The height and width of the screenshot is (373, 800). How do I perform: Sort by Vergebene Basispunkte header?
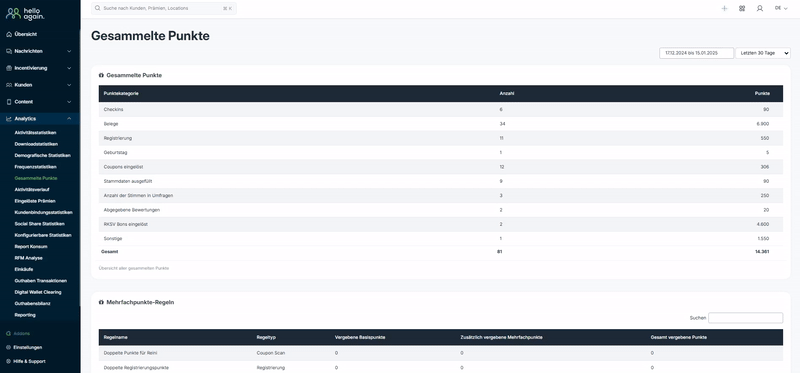tap(360, 337)
